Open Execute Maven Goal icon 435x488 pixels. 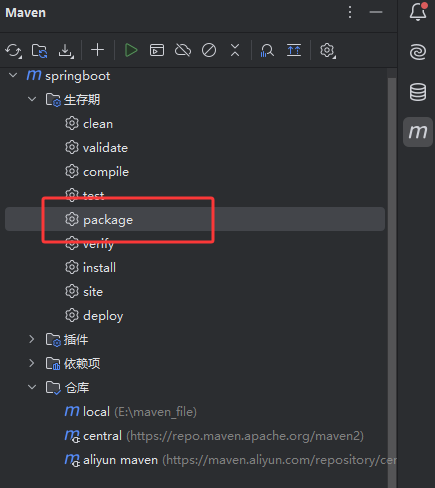point(157,50)
